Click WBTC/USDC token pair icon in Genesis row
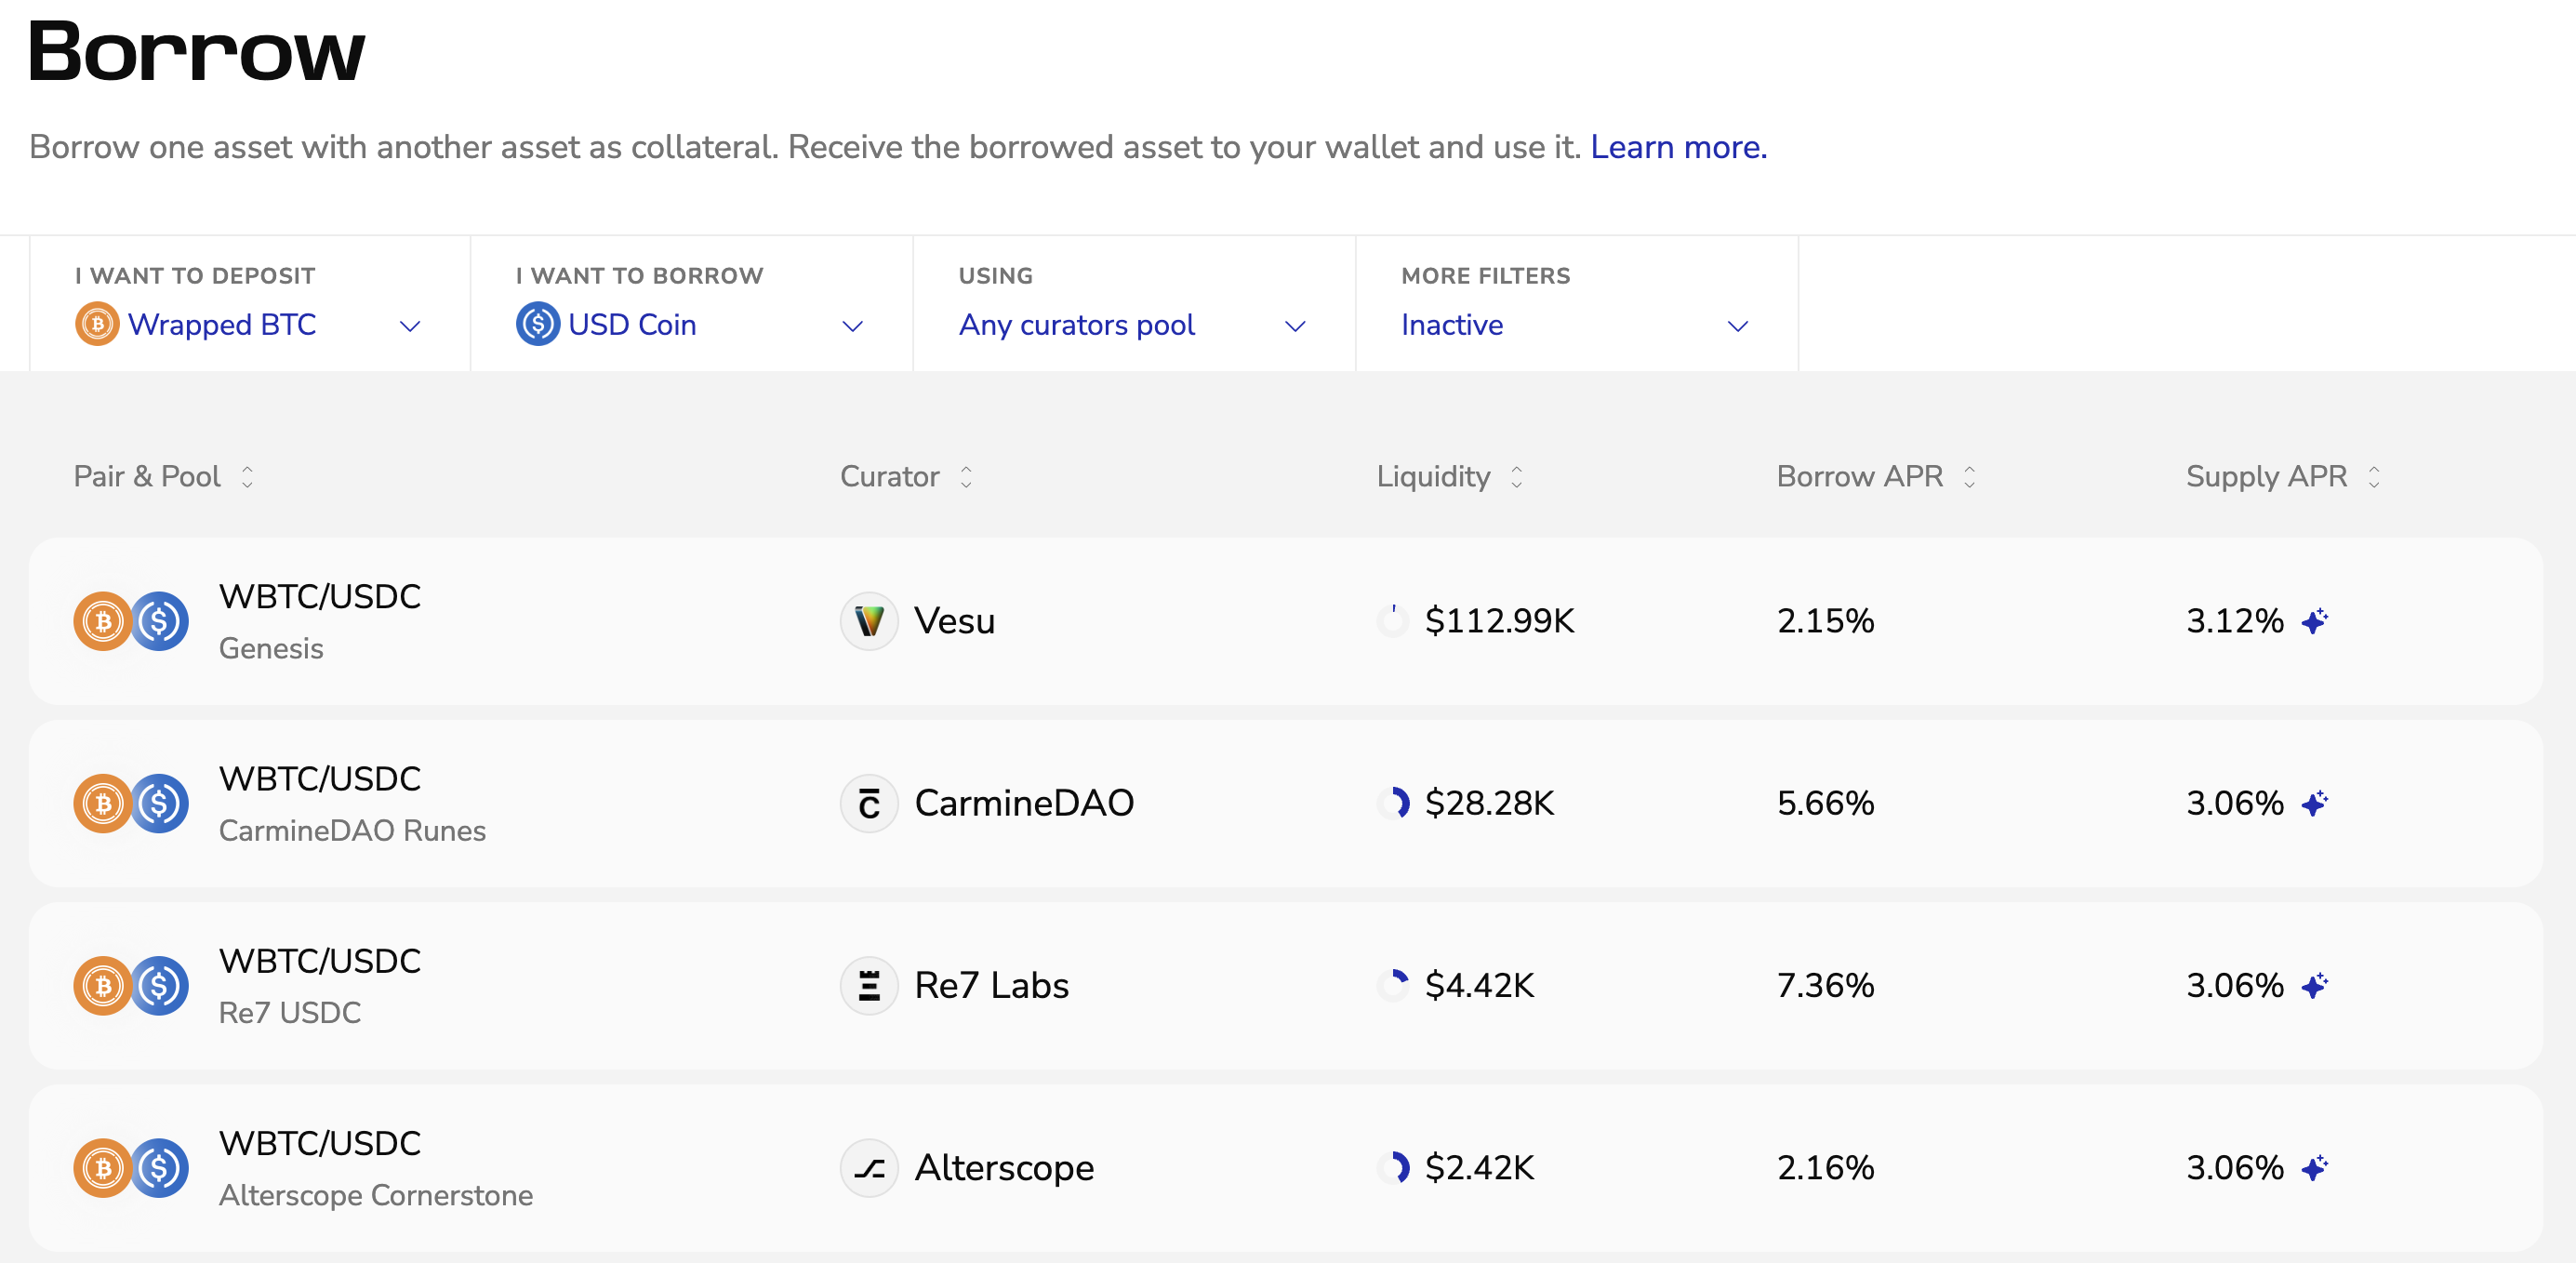 click(131, 621)
